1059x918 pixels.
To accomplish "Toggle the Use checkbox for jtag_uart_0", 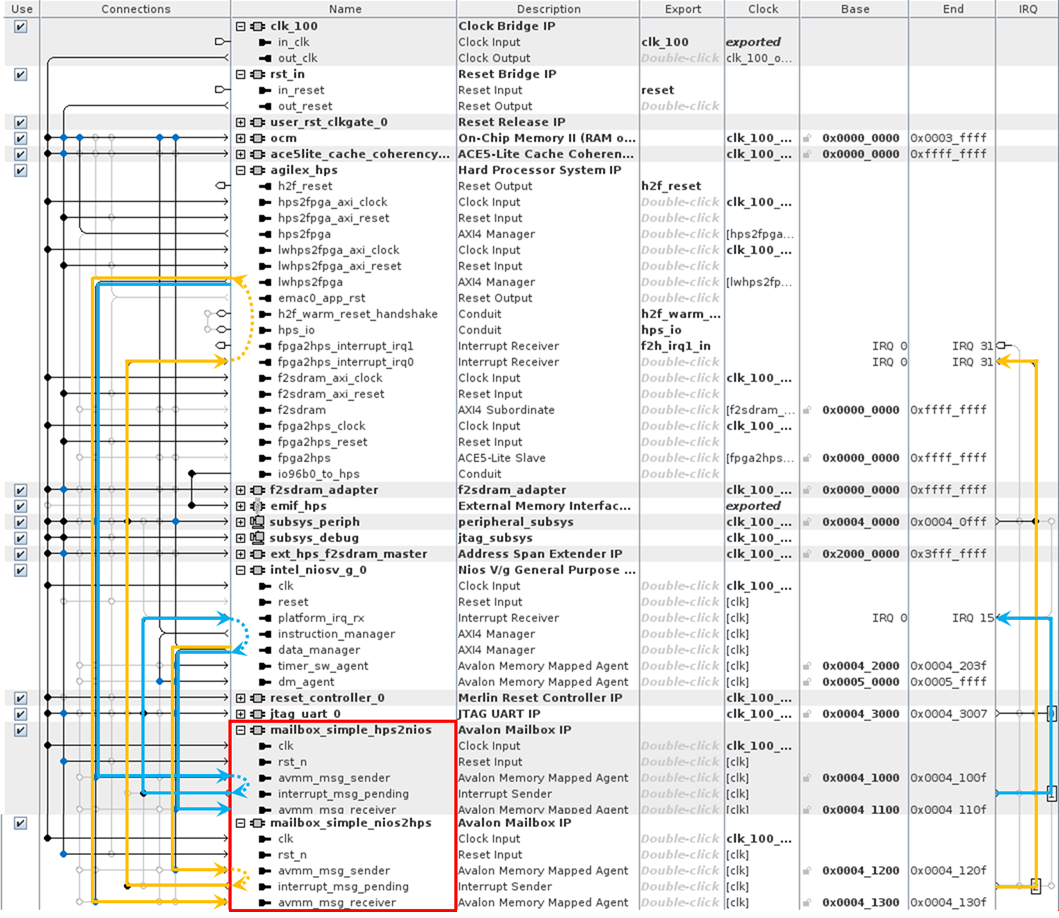I will tap(21, 714).
